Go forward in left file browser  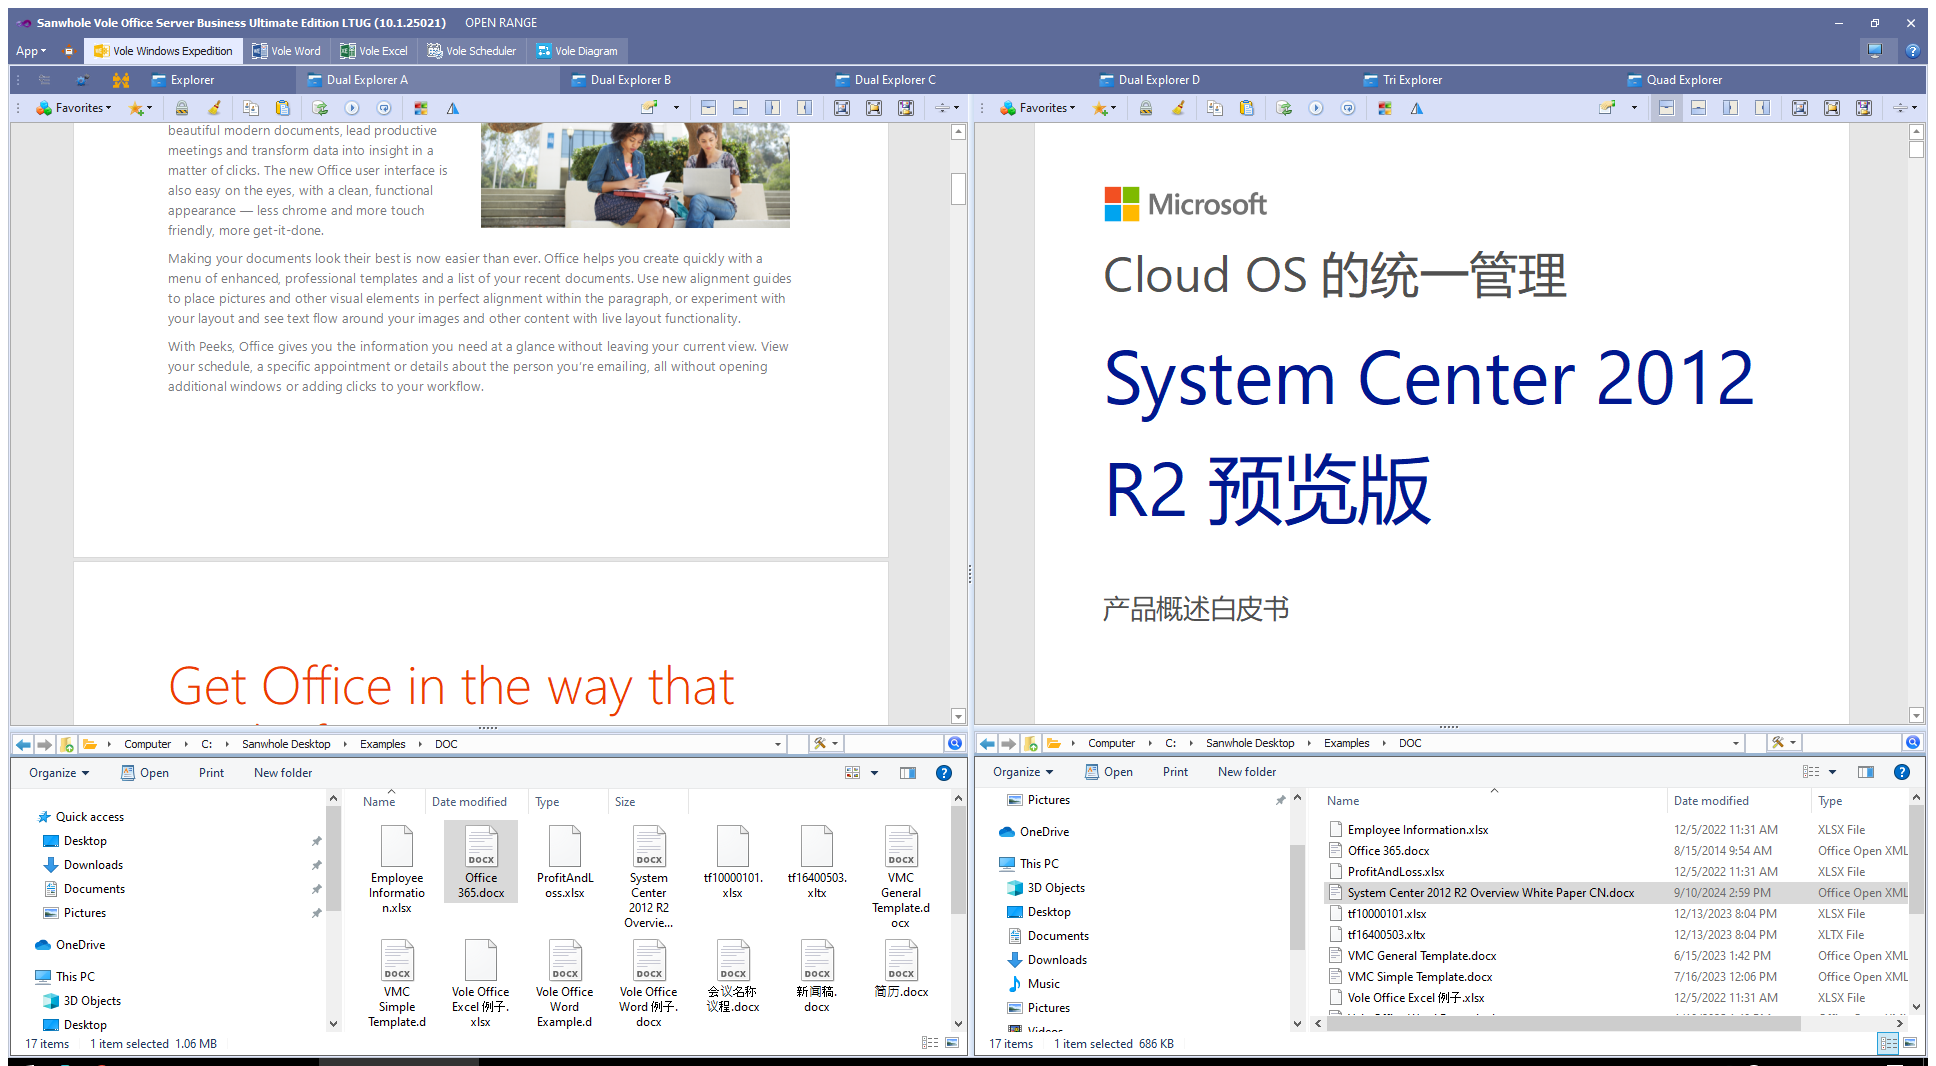point(44,744)
